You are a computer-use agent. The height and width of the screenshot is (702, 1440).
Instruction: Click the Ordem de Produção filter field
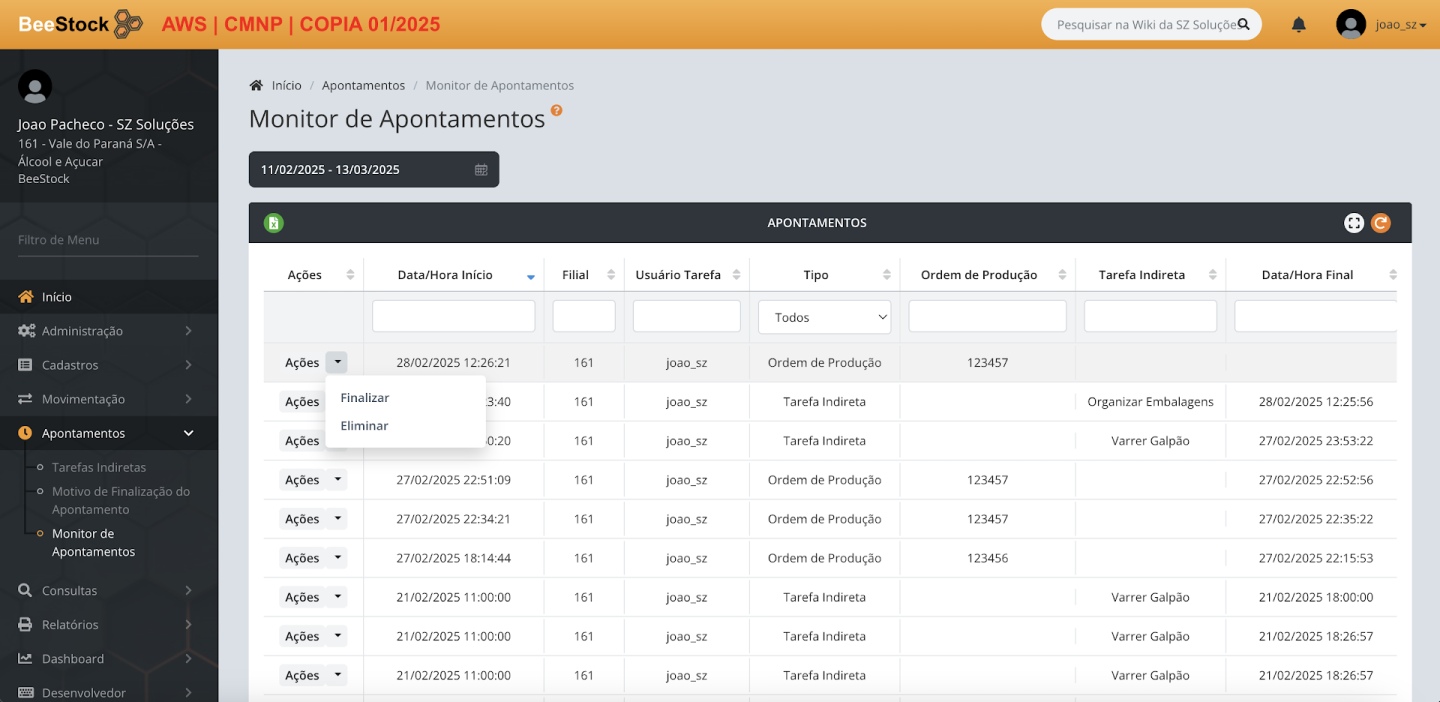pos(987,317)
